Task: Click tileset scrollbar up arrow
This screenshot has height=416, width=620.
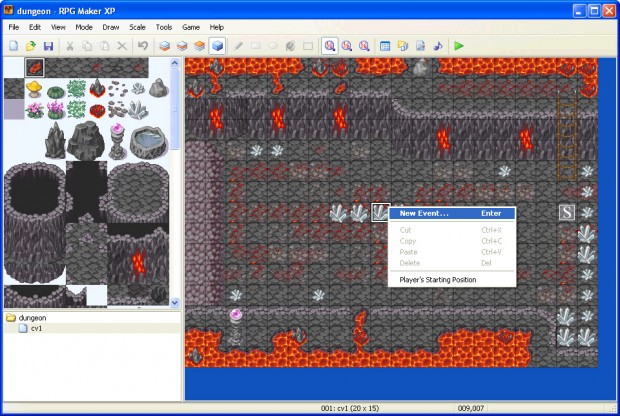Action: [175, 62]
